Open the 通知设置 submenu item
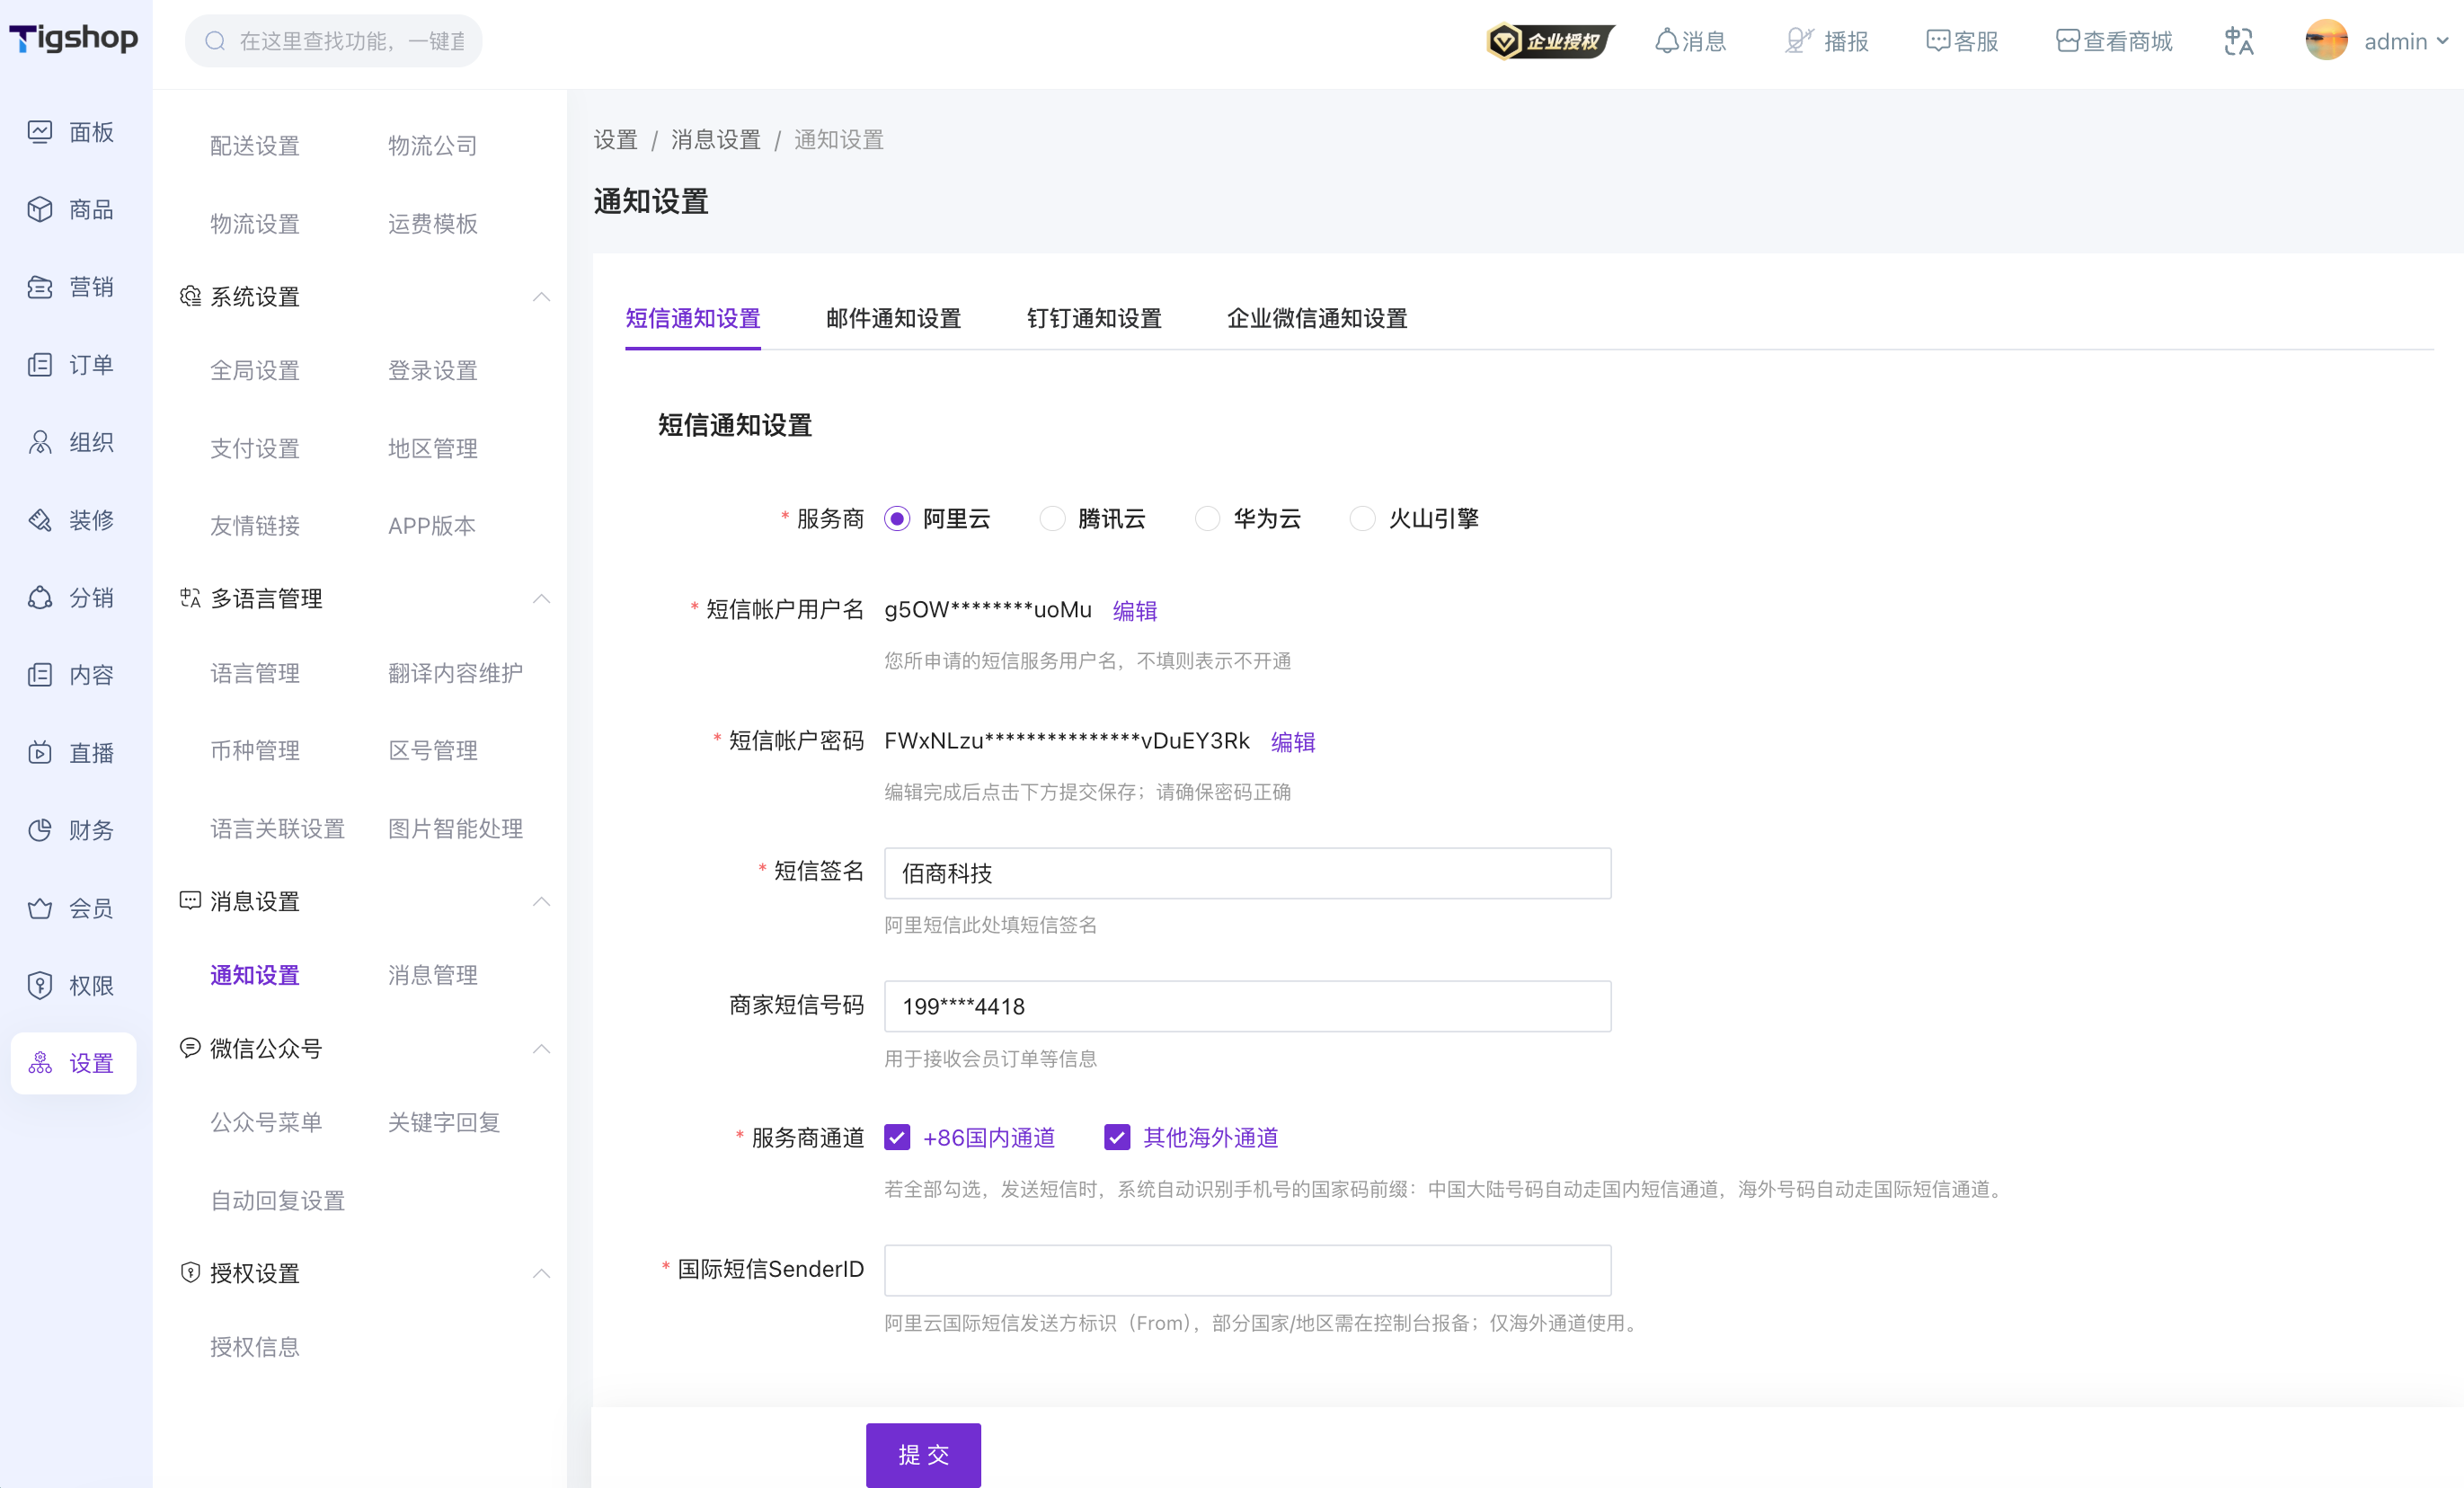2464x1488 pixels. [255, 975]
